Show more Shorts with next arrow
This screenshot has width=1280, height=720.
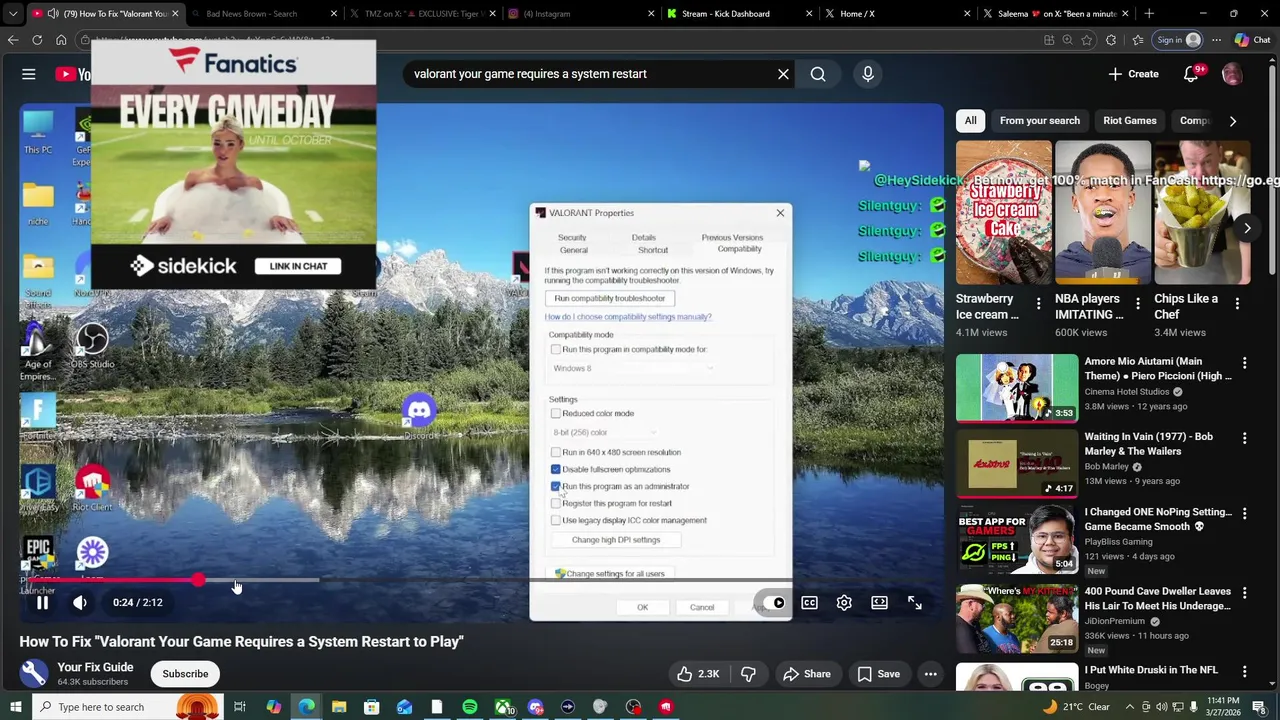[x=1247, y=228]
